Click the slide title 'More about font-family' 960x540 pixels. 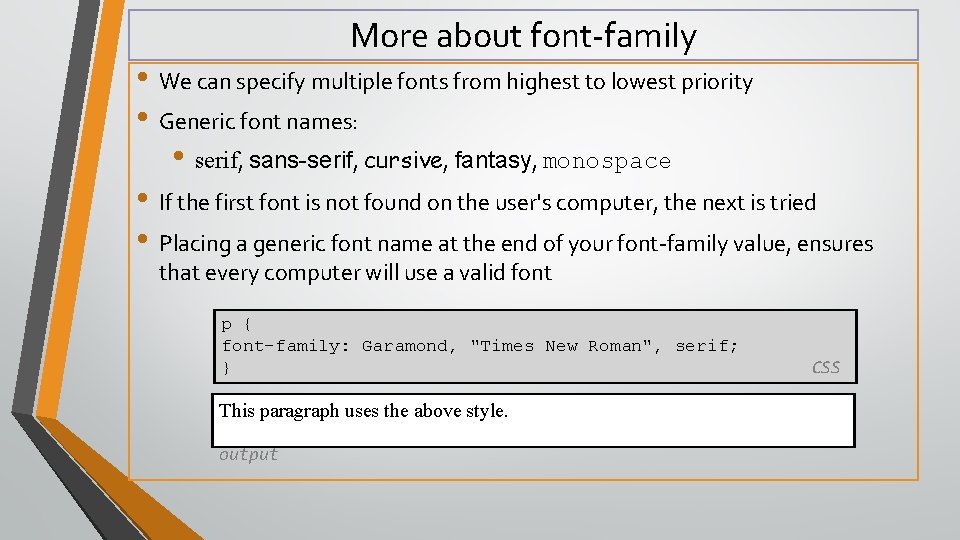coord(523,36)
